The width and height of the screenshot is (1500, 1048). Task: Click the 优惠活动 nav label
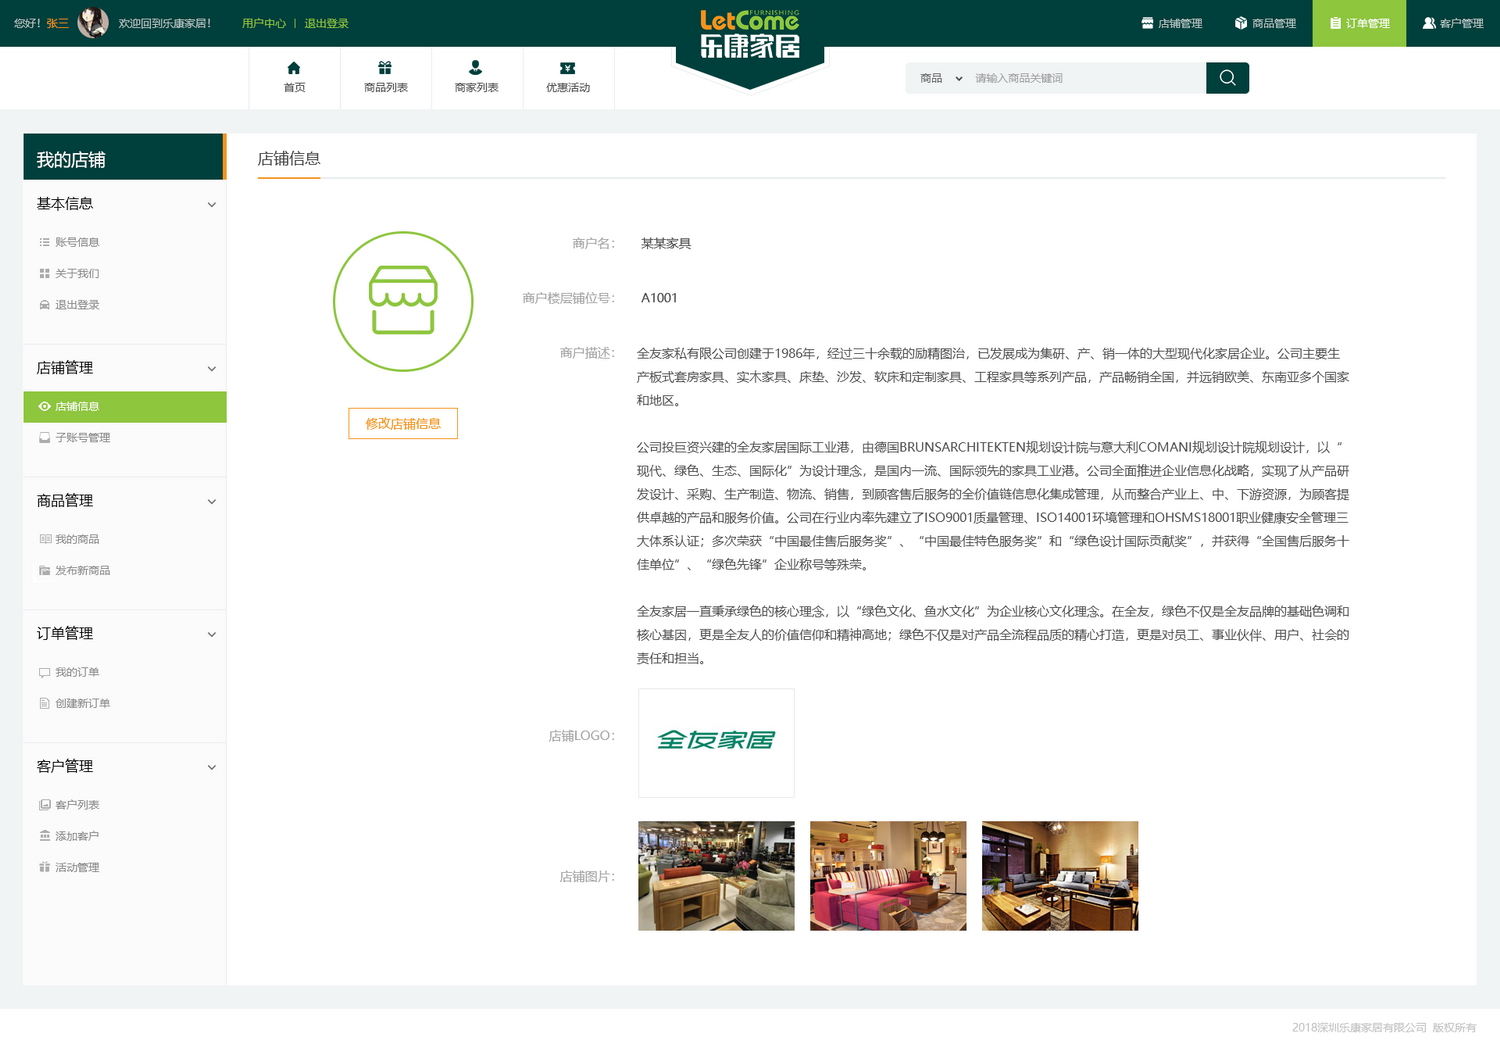(x=568, y=88)
